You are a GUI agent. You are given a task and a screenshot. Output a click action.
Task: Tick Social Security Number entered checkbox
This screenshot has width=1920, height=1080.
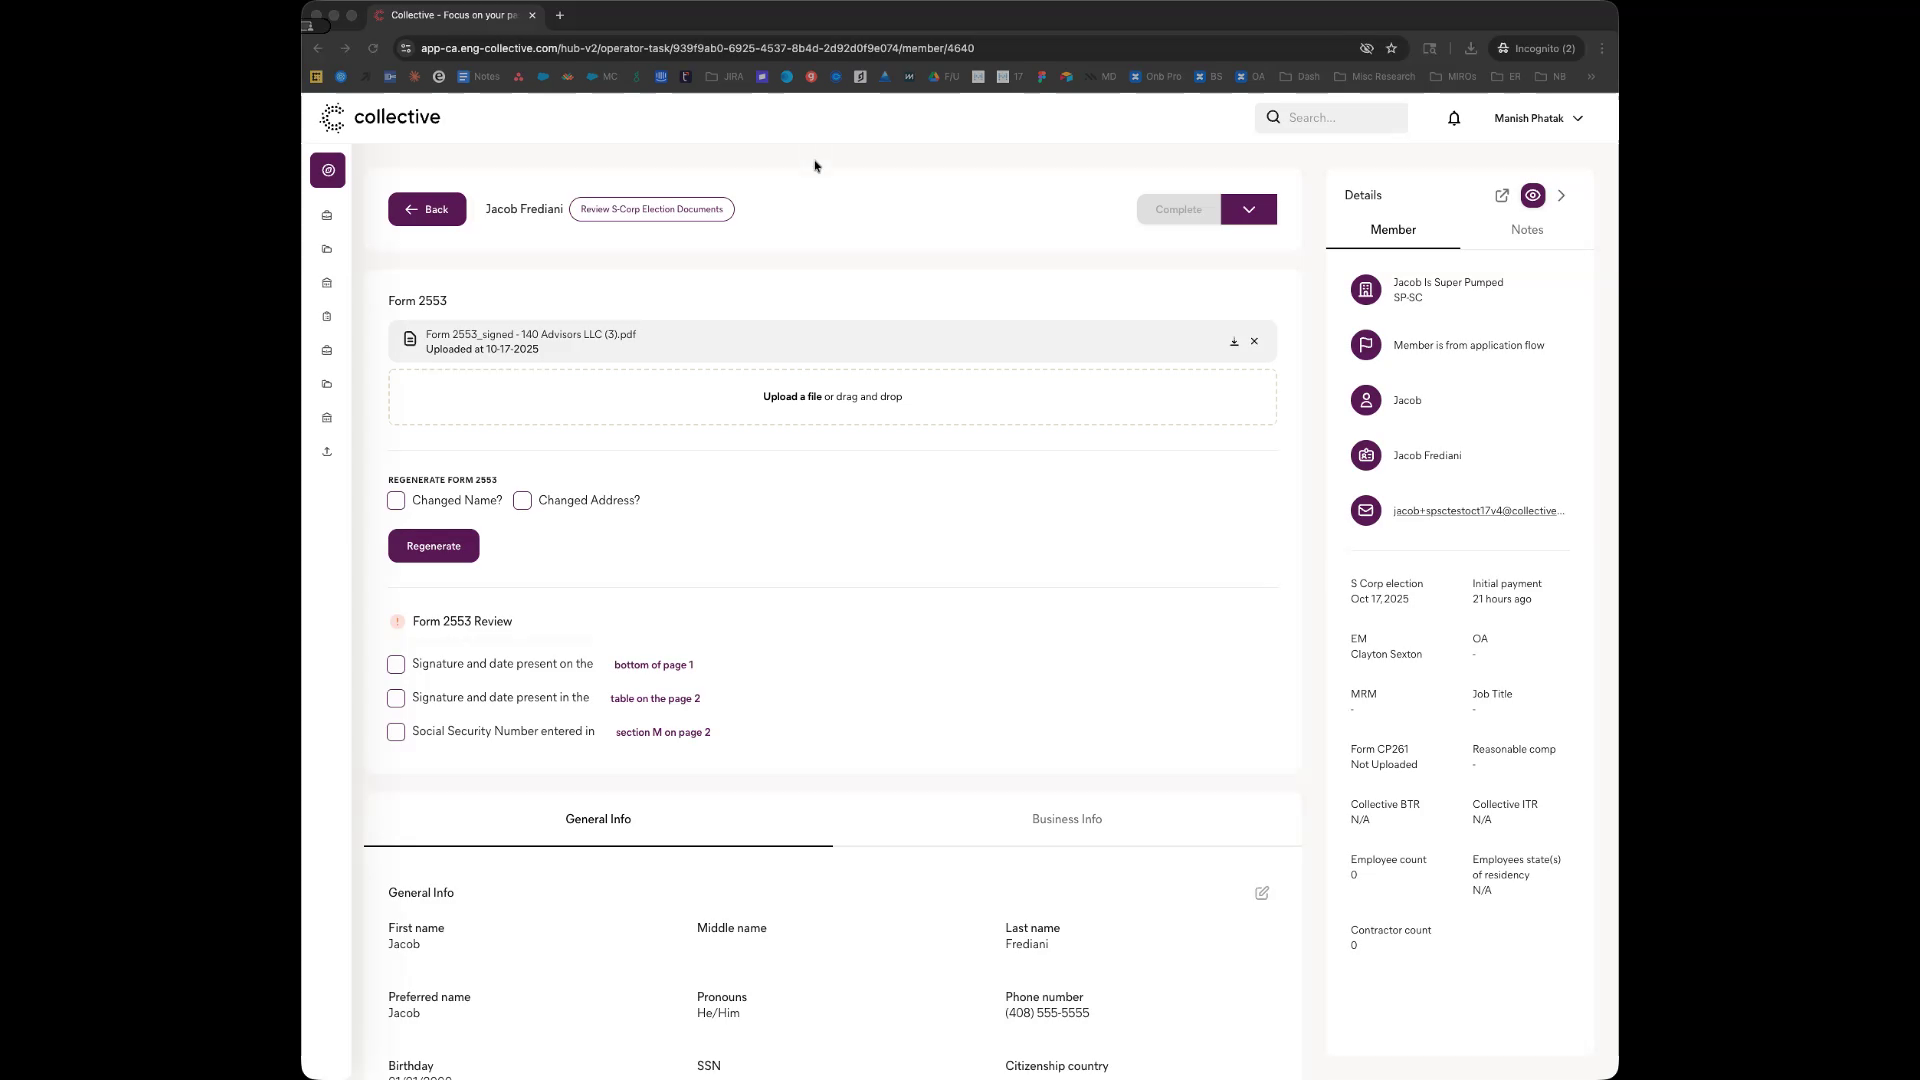click(x=396, y=732)
